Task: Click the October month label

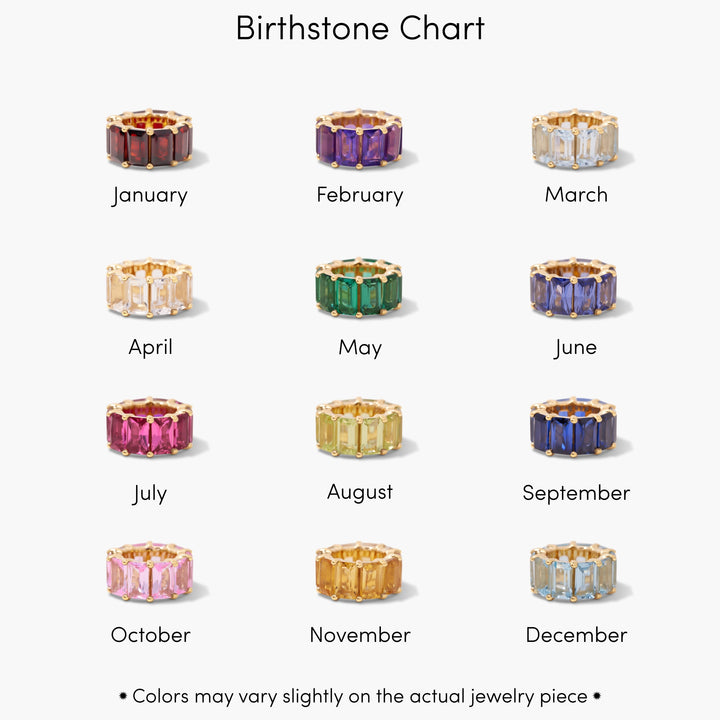Action: [x=151, y=635]
